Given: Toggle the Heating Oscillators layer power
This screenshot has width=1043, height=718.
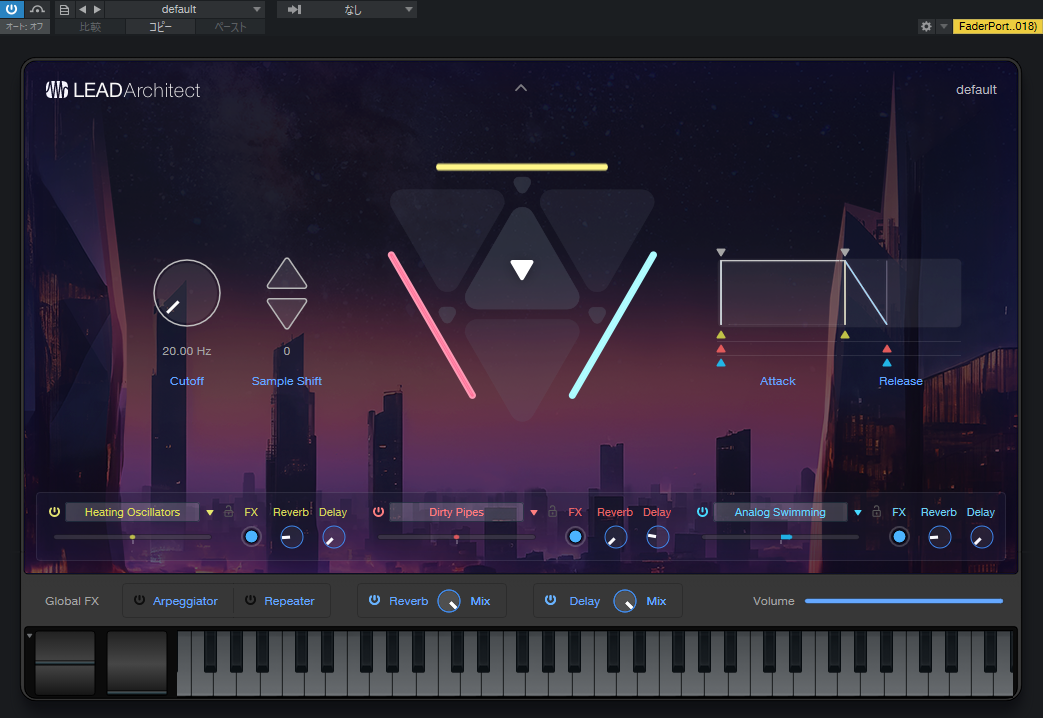Looking at the screenshot, I should click(x=54, y=512).
